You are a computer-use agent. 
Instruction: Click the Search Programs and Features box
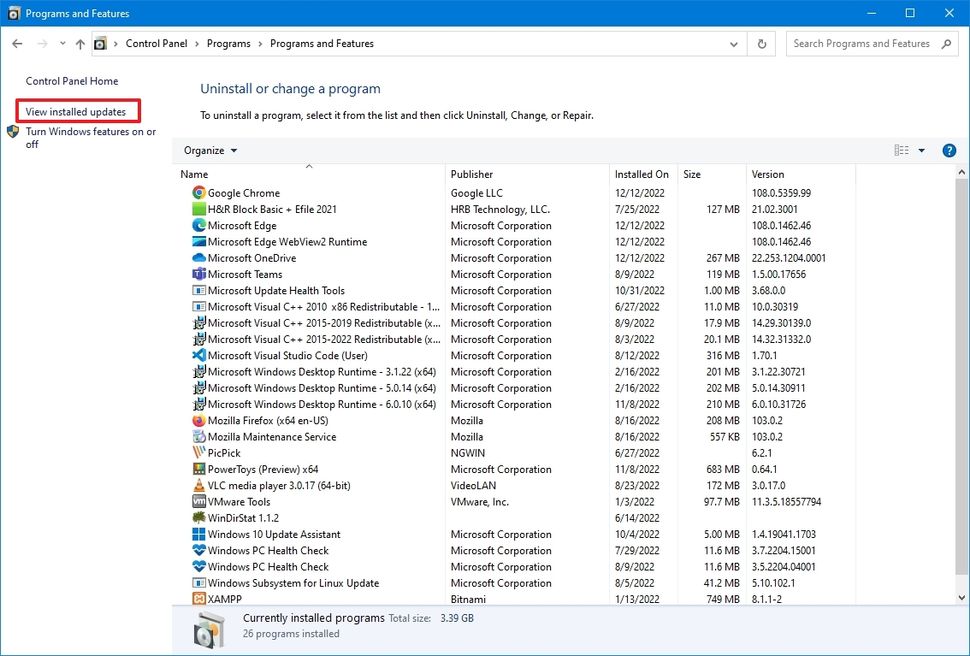(862, 43)
